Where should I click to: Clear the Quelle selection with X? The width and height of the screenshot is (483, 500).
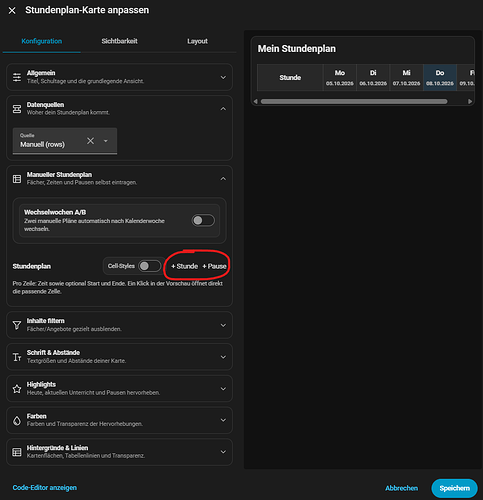[x=90, y=141]
